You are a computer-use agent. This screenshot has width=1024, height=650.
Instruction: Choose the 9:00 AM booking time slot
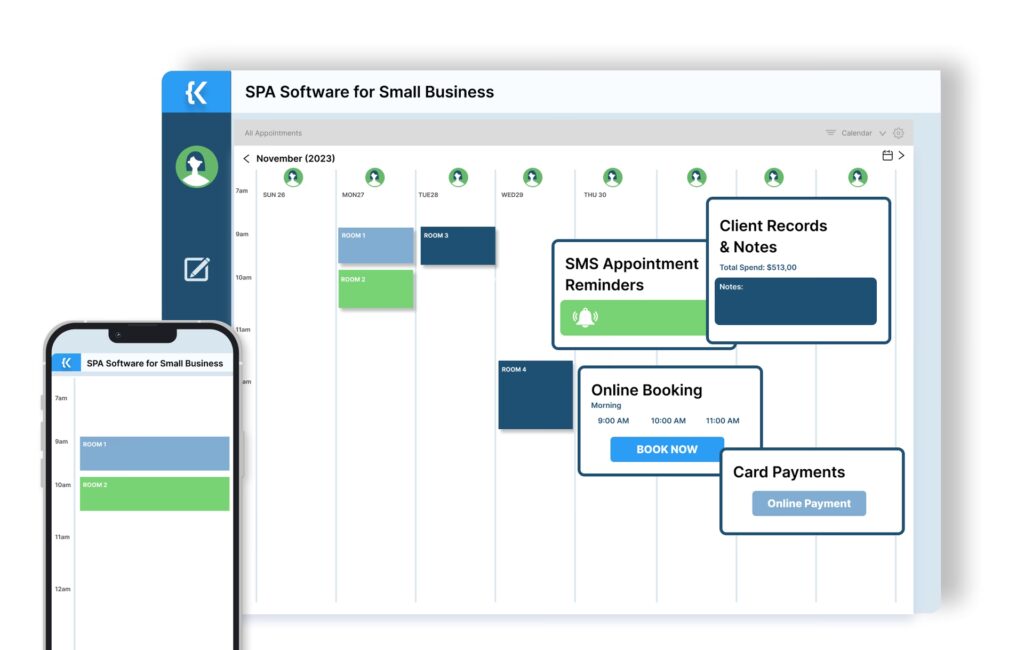click(613, 421)
